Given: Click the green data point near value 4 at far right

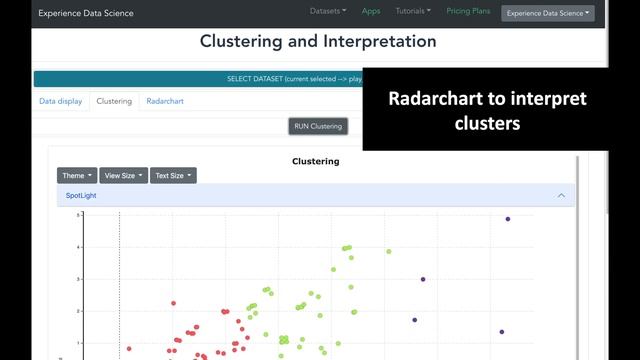Looking at the screenshot, I should [x=389, y=251].
